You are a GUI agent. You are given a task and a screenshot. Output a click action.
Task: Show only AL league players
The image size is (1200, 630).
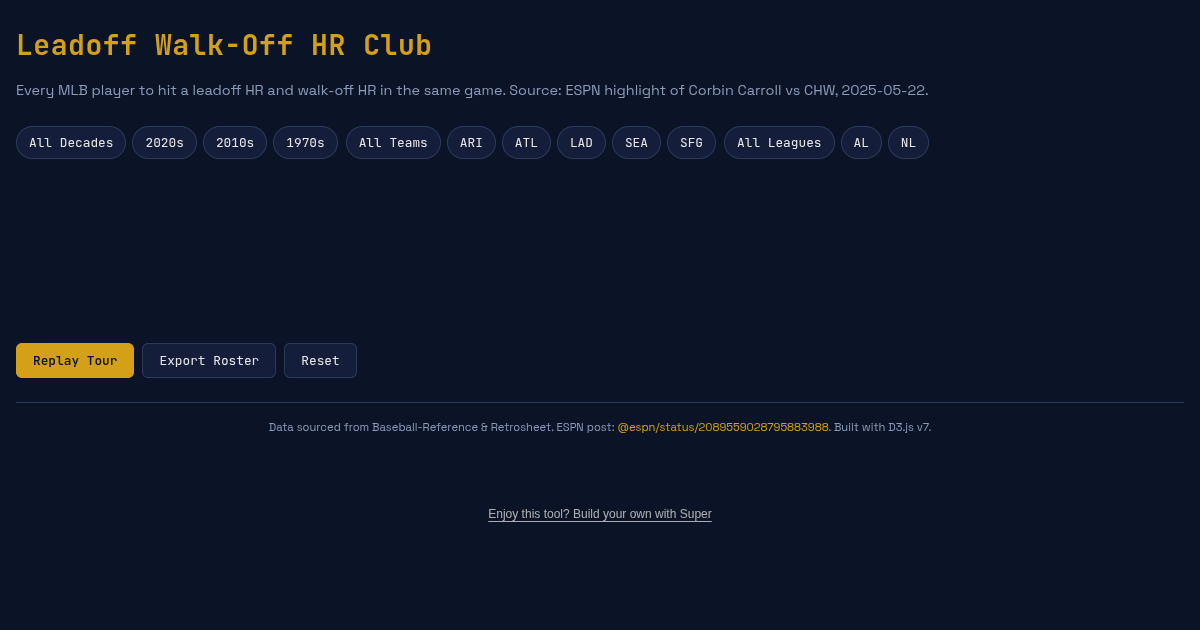click(x=861, y=143)
